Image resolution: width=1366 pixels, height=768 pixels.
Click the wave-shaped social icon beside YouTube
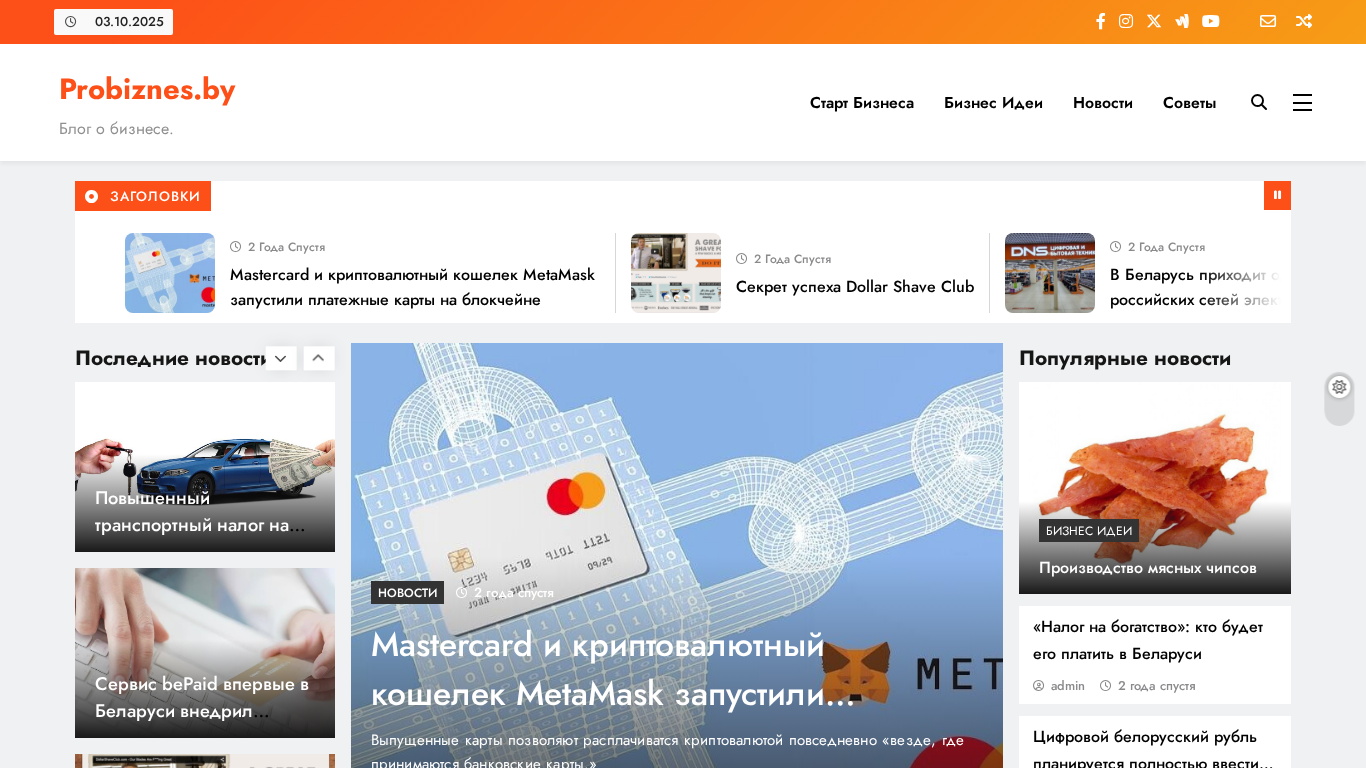click(1182, 21)
